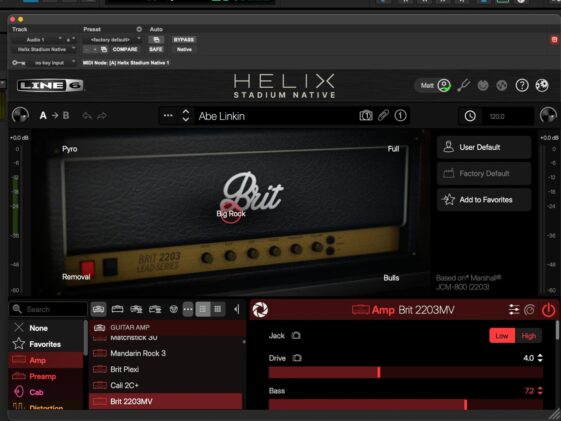The height and width of the screenshot is (421, 561).
Task: Click User Default button
Action: click(484, 147)
